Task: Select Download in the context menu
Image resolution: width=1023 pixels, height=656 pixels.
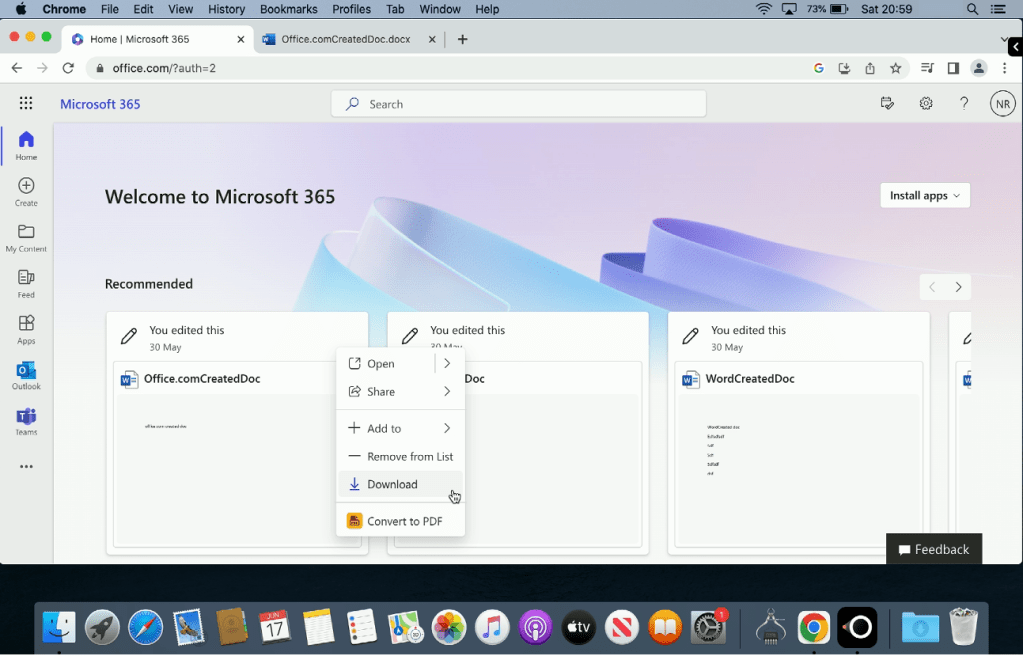Action: 392,484
